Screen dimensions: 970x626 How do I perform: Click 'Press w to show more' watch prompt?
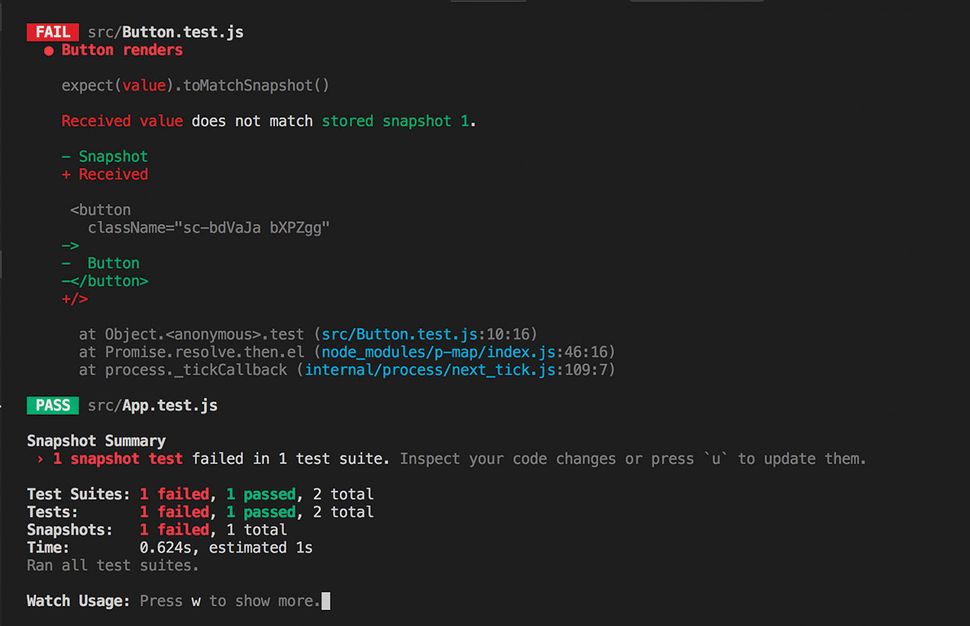230,600
